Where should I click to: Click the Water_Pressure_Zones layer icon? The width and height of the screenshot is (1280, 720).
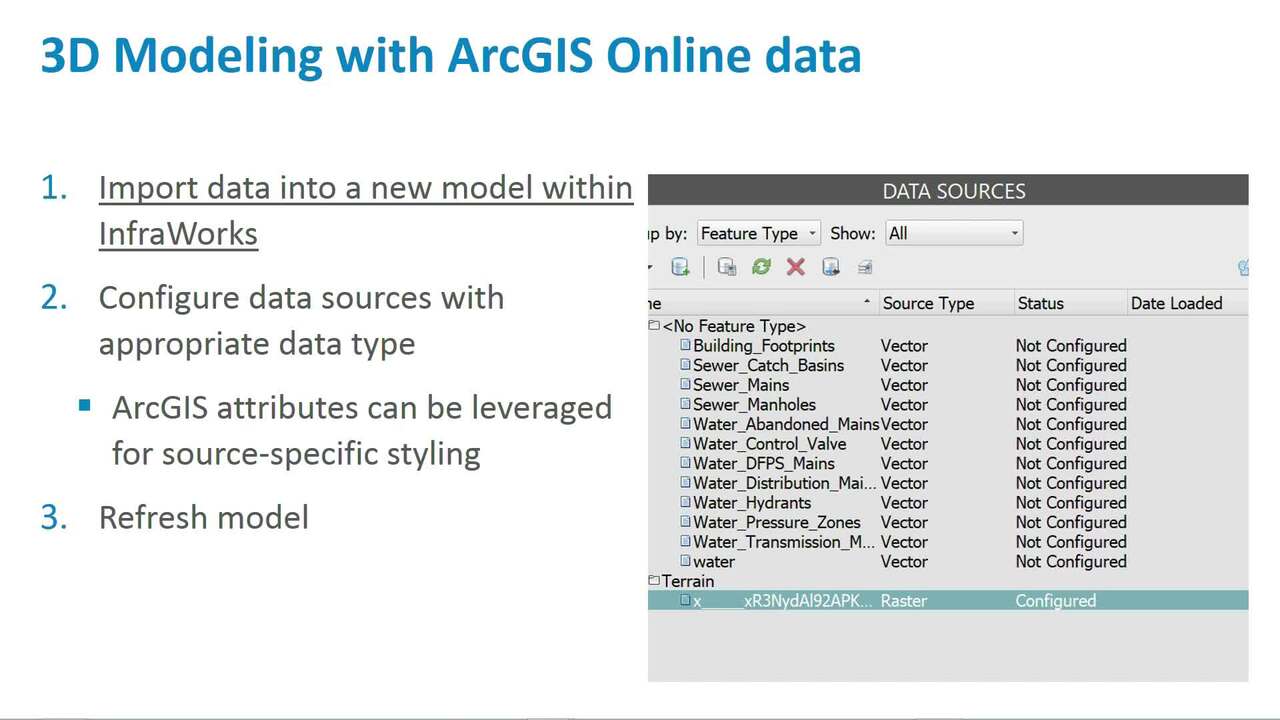(x=685, y=522)
